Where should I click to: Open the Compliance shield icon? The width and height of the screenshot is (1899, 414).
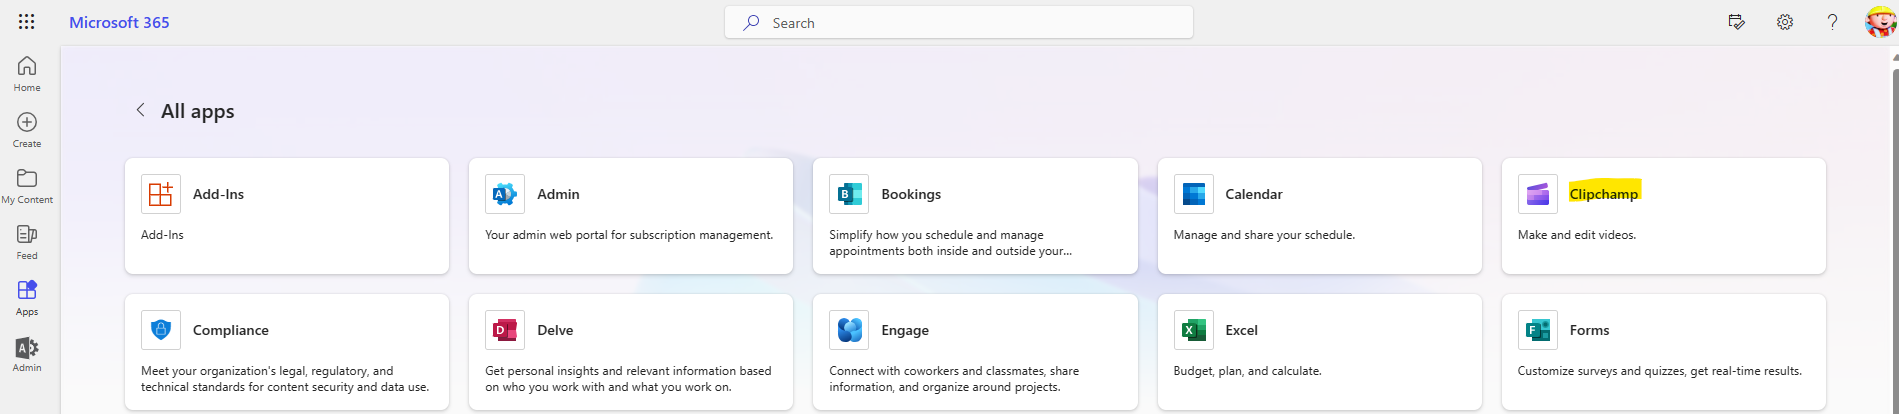[161, 330]
